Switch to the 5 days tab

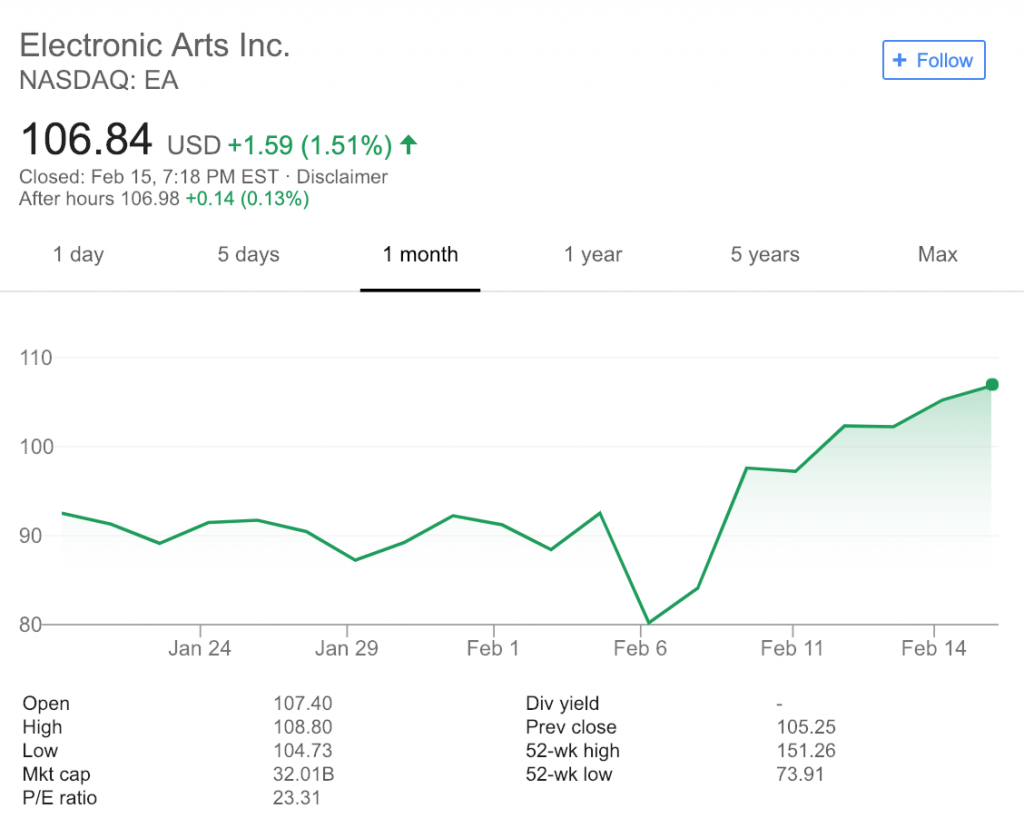[248, 254]
